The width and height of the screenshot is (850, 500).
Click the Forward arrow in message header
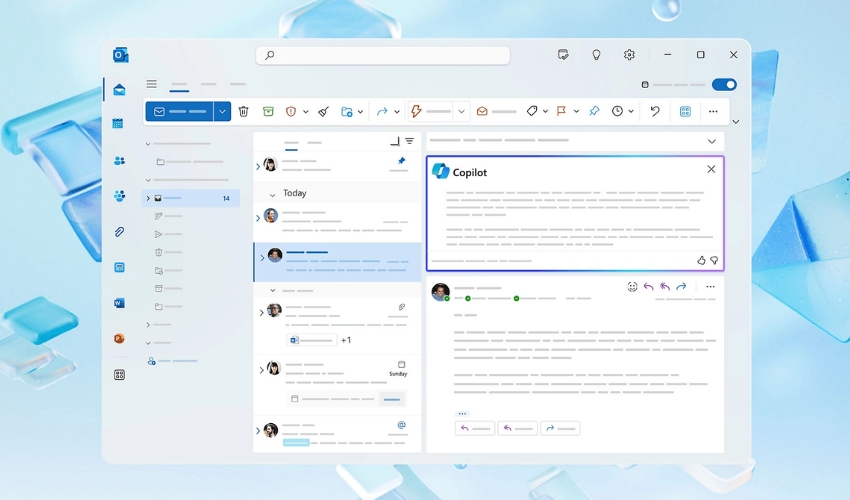[x=681, y=286]
